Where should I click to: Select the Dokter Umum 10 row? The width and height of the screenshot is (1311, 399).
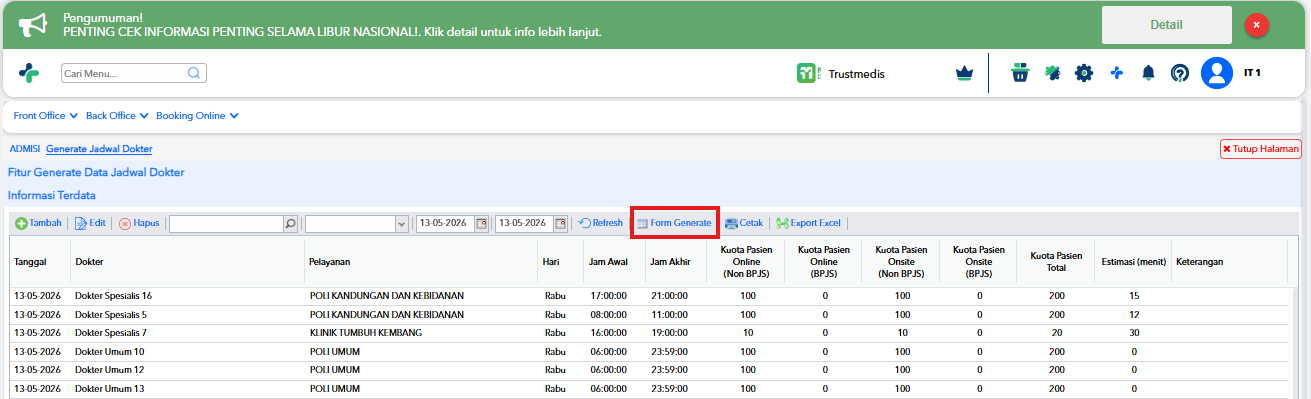point(649,352)
